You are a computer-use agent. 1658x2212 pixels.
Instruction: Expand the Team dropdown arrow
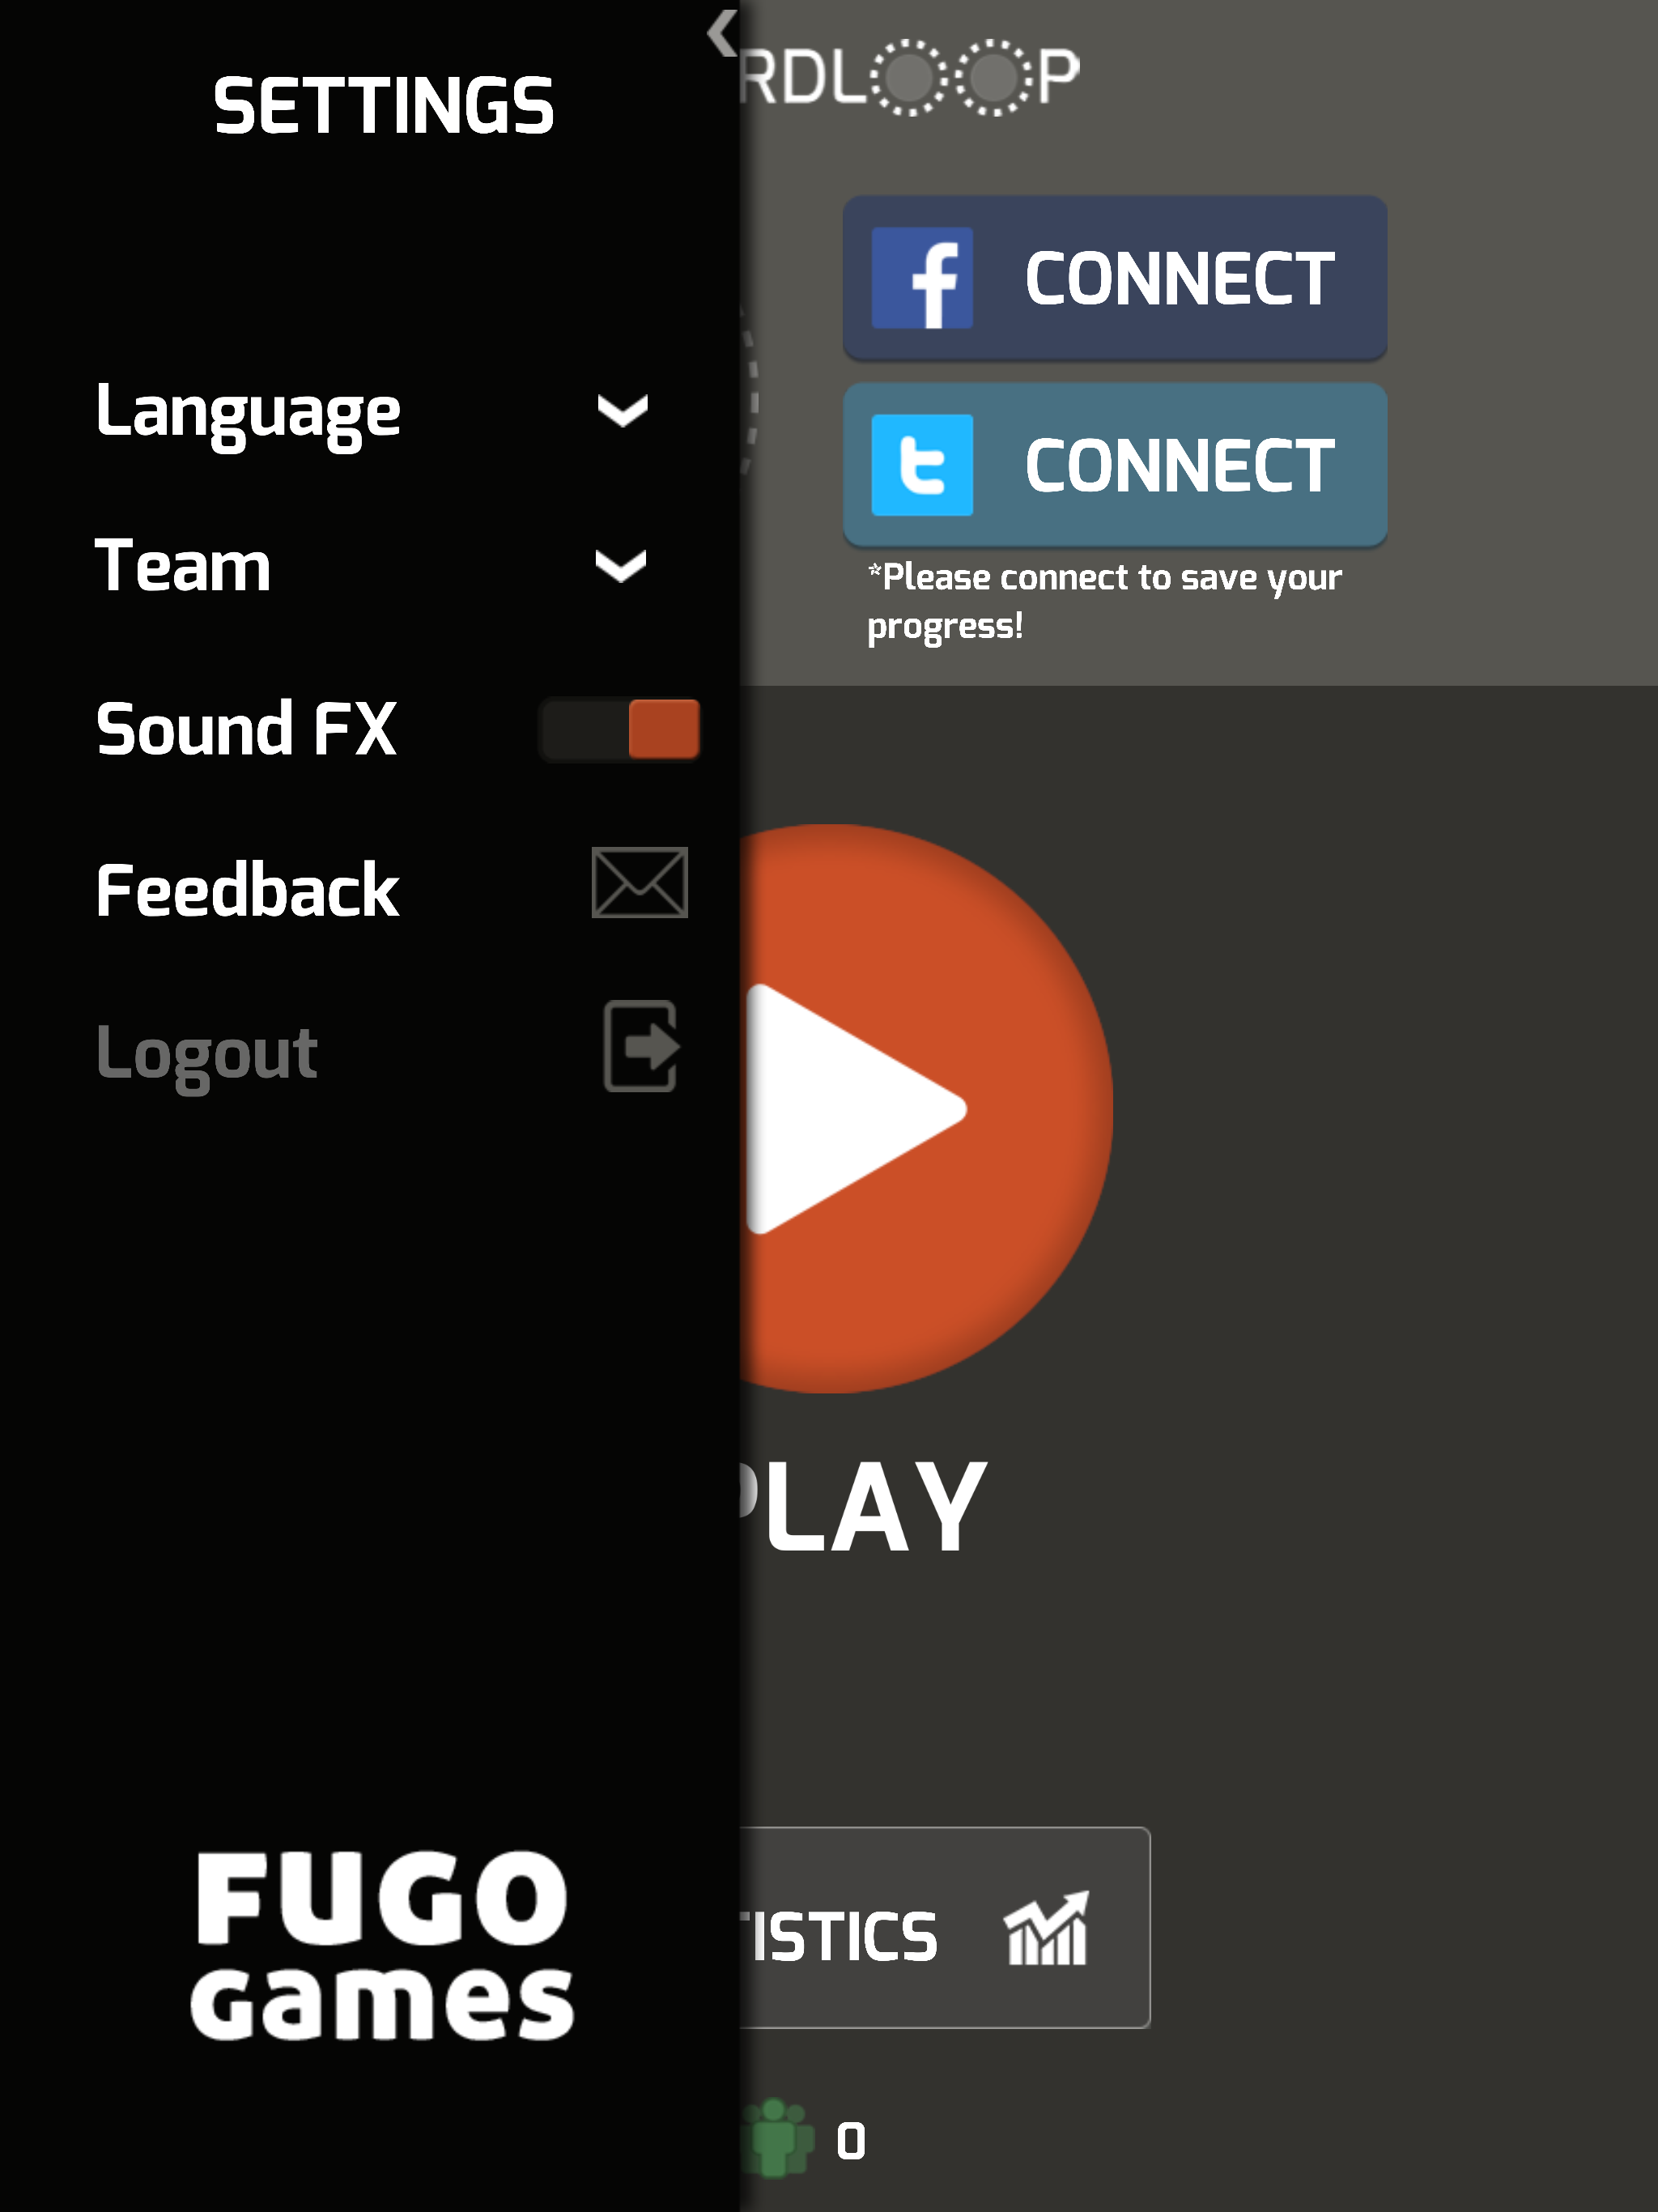[x=621, y=566]
